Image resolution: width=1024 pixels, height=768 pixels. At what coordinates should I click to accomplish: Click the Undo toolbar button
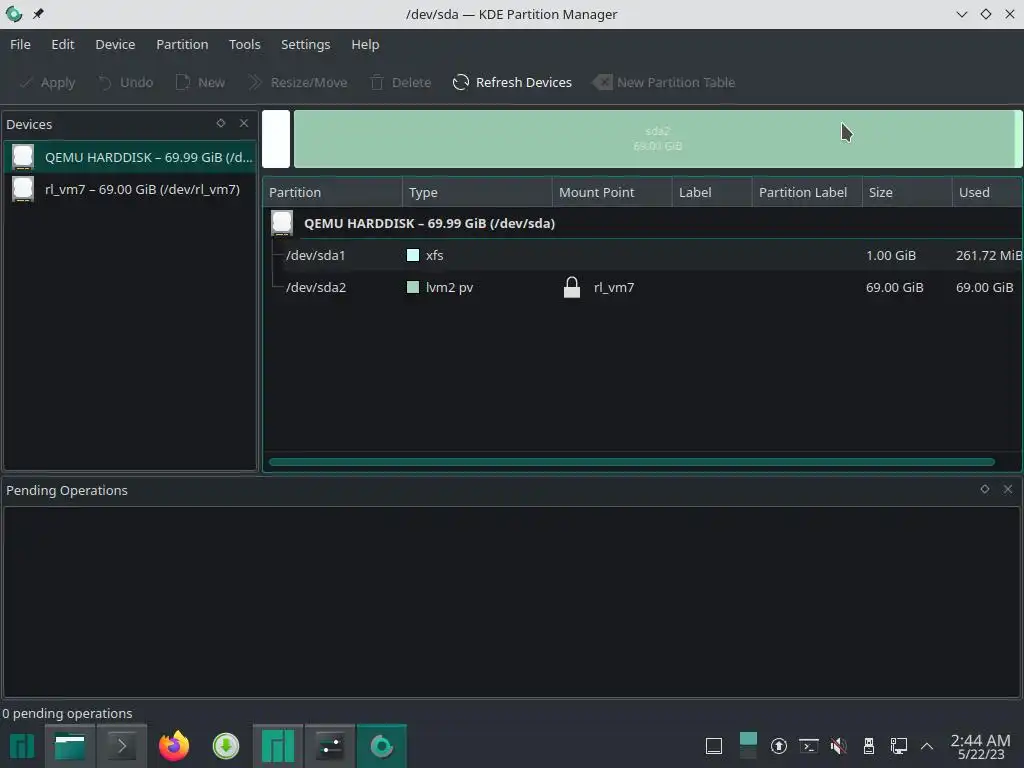pyautogui.click(x=125, y=82)
